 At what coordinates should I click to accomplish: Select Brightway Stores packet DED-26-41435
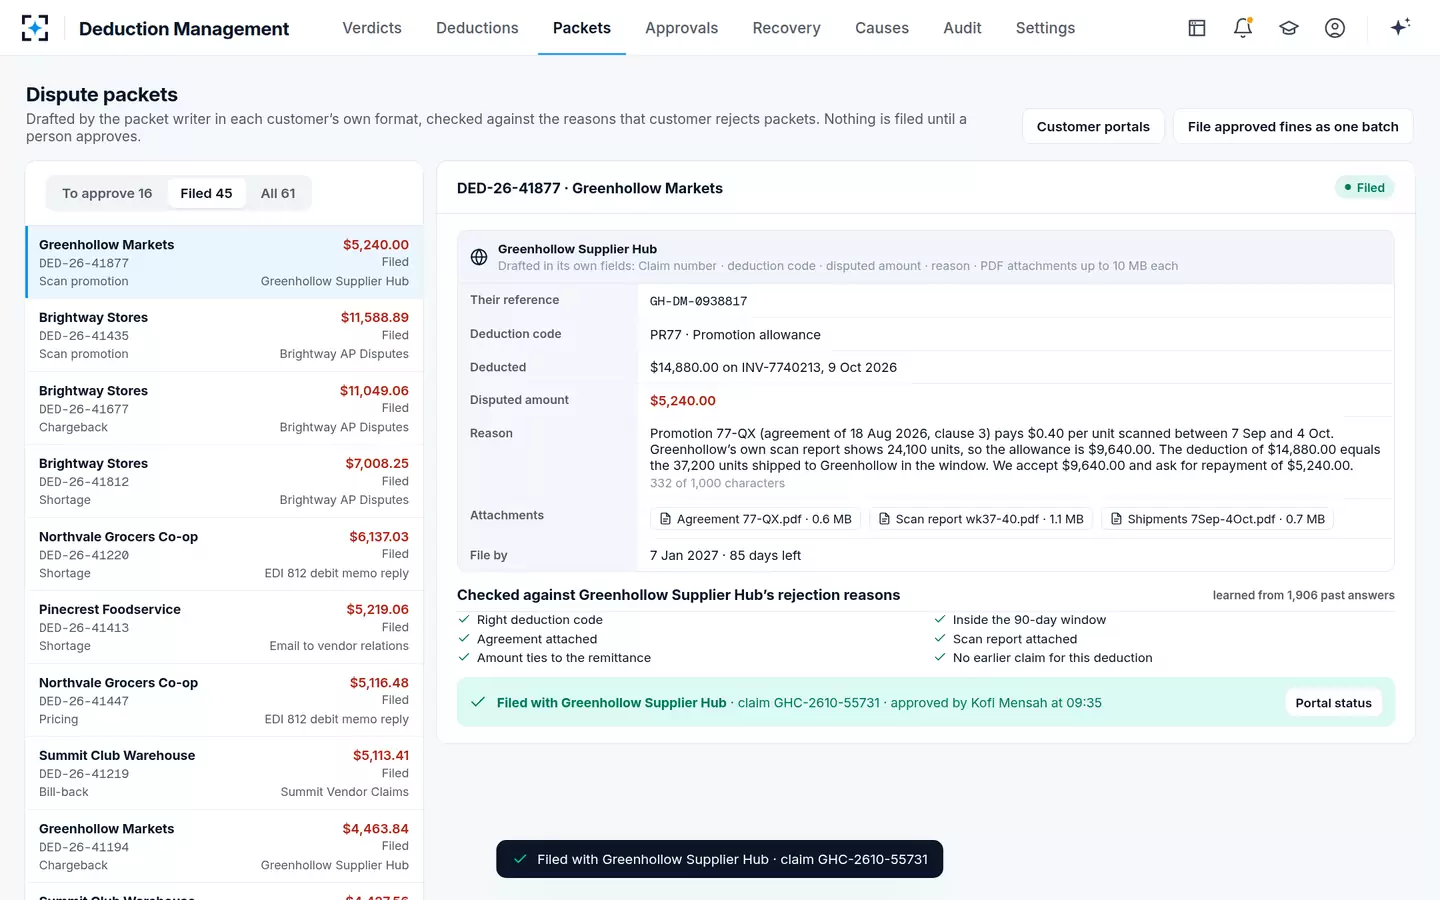tap(224, 335)
